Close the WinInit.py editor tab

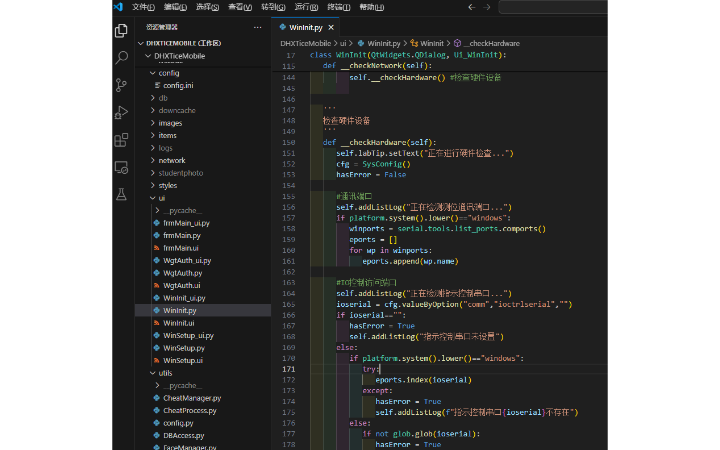331,28
